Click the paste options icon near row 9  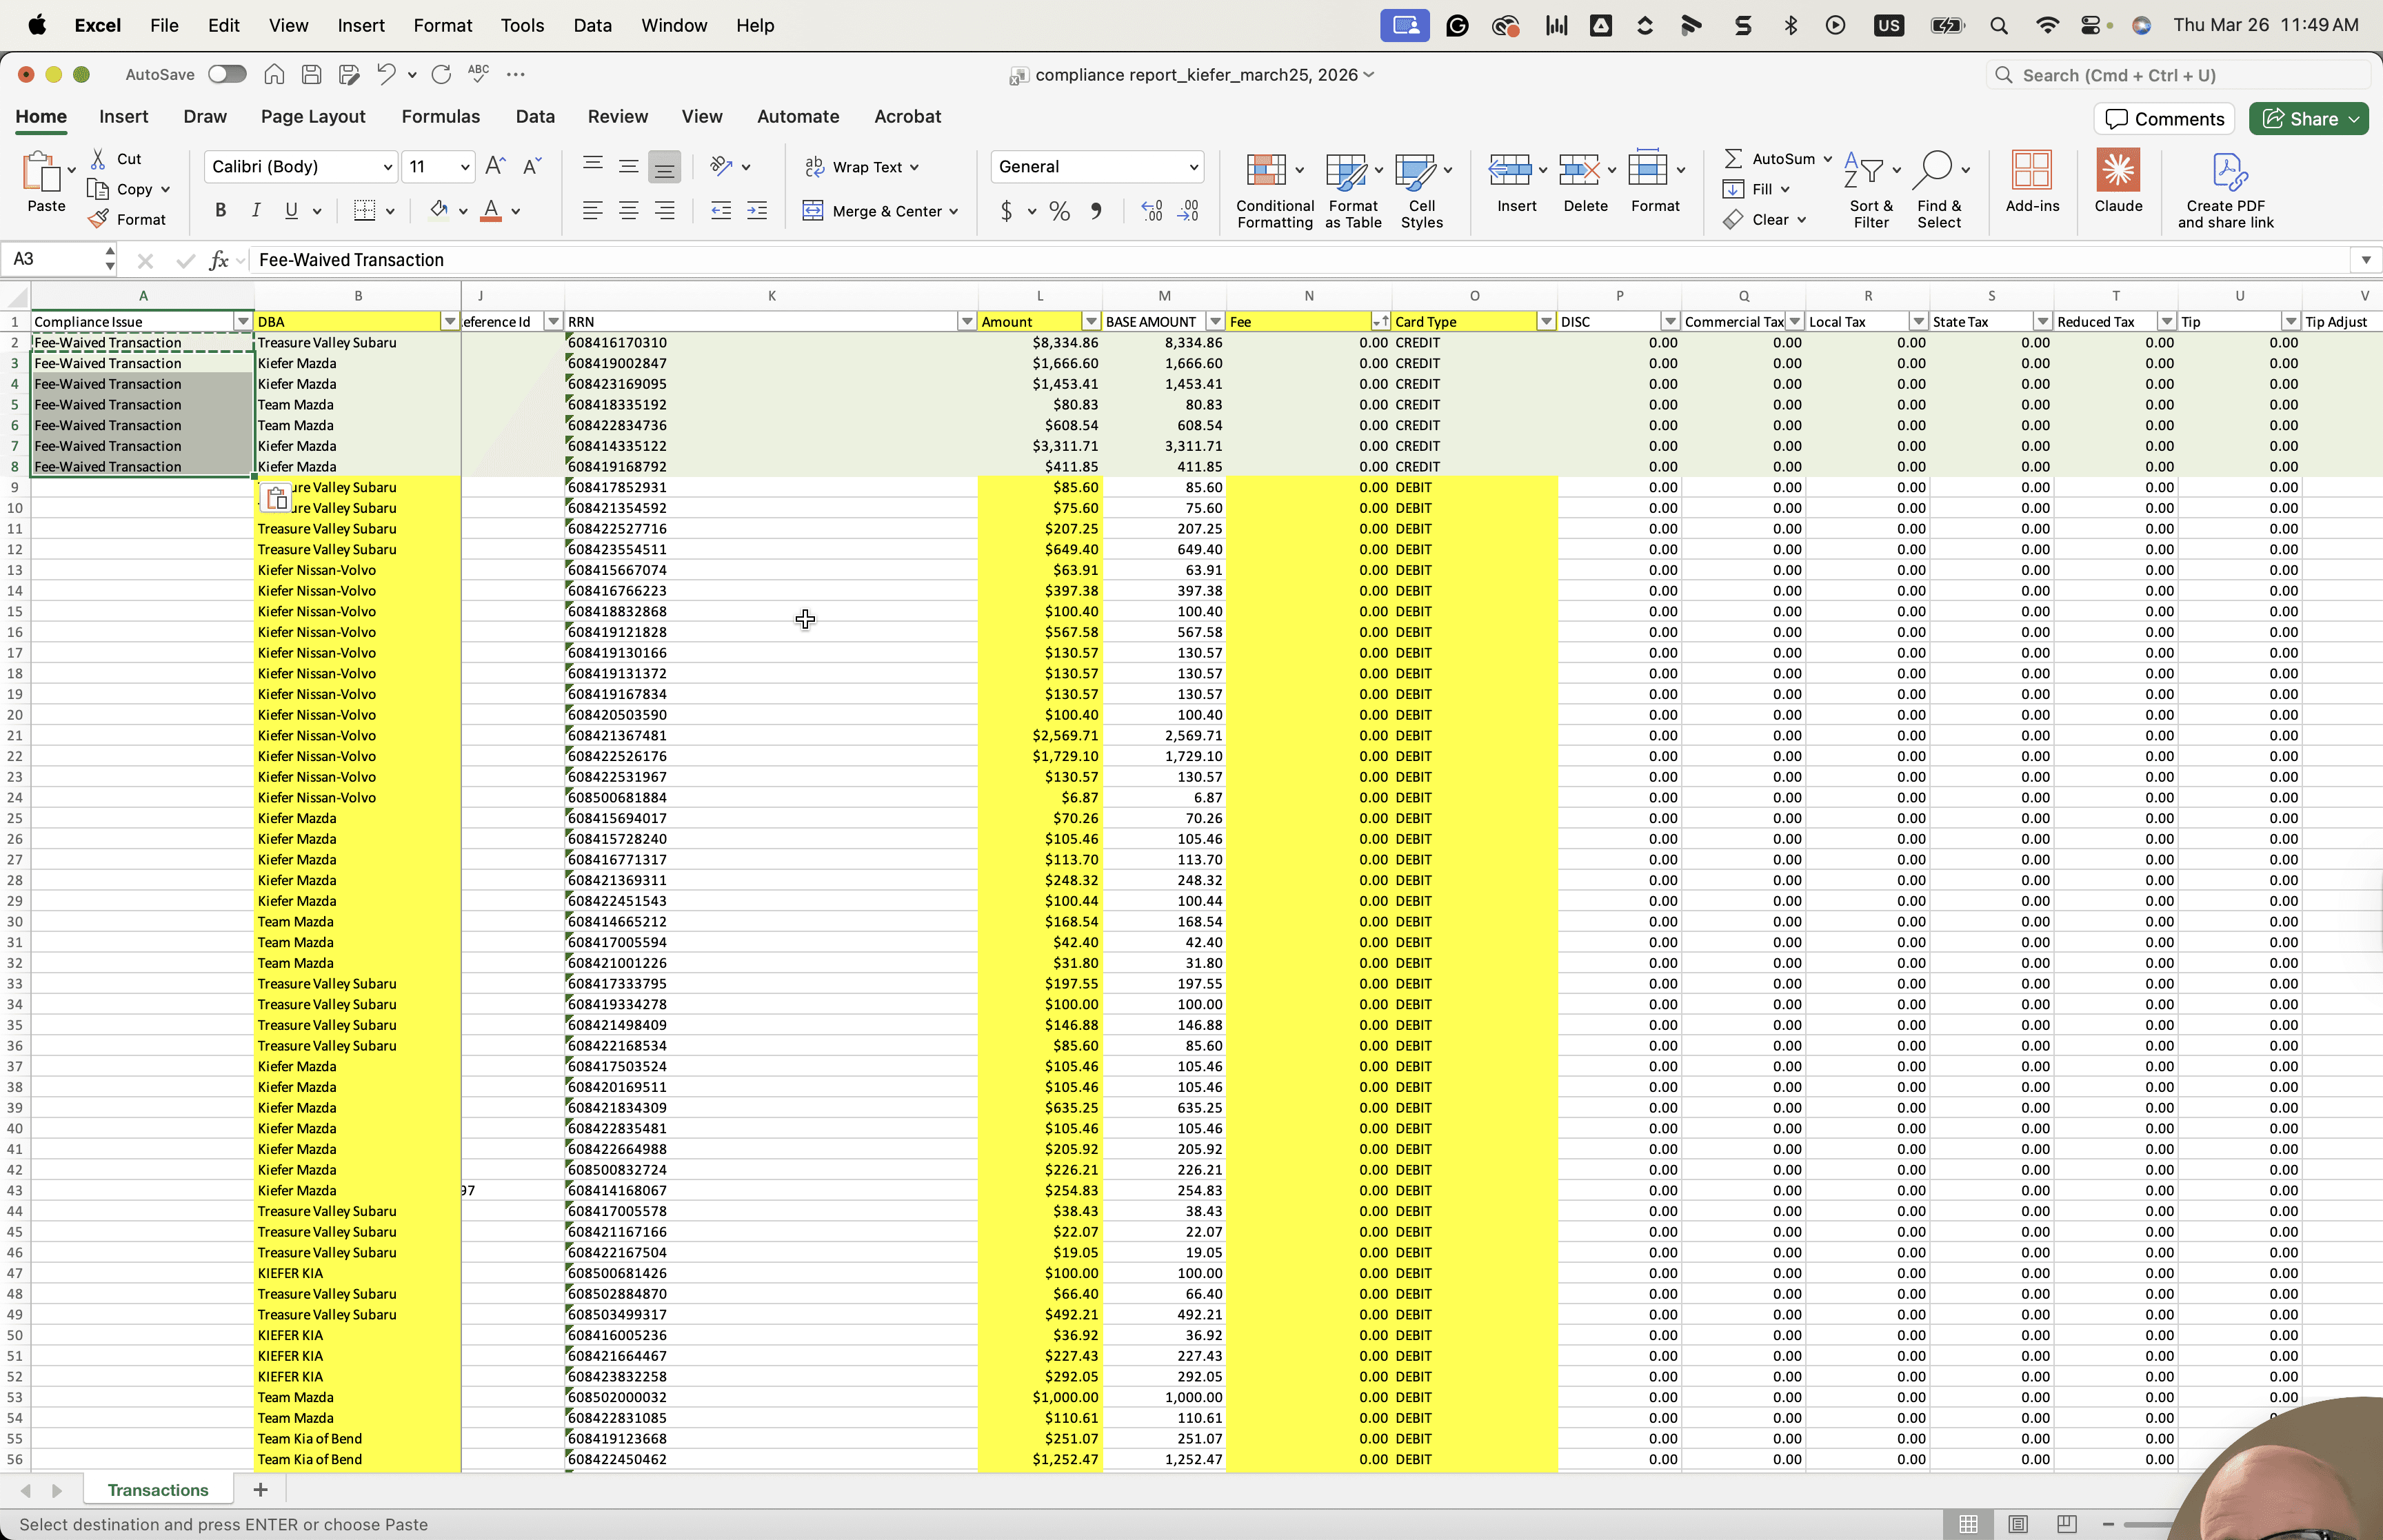pyautogui.click(x=276, y=497)
